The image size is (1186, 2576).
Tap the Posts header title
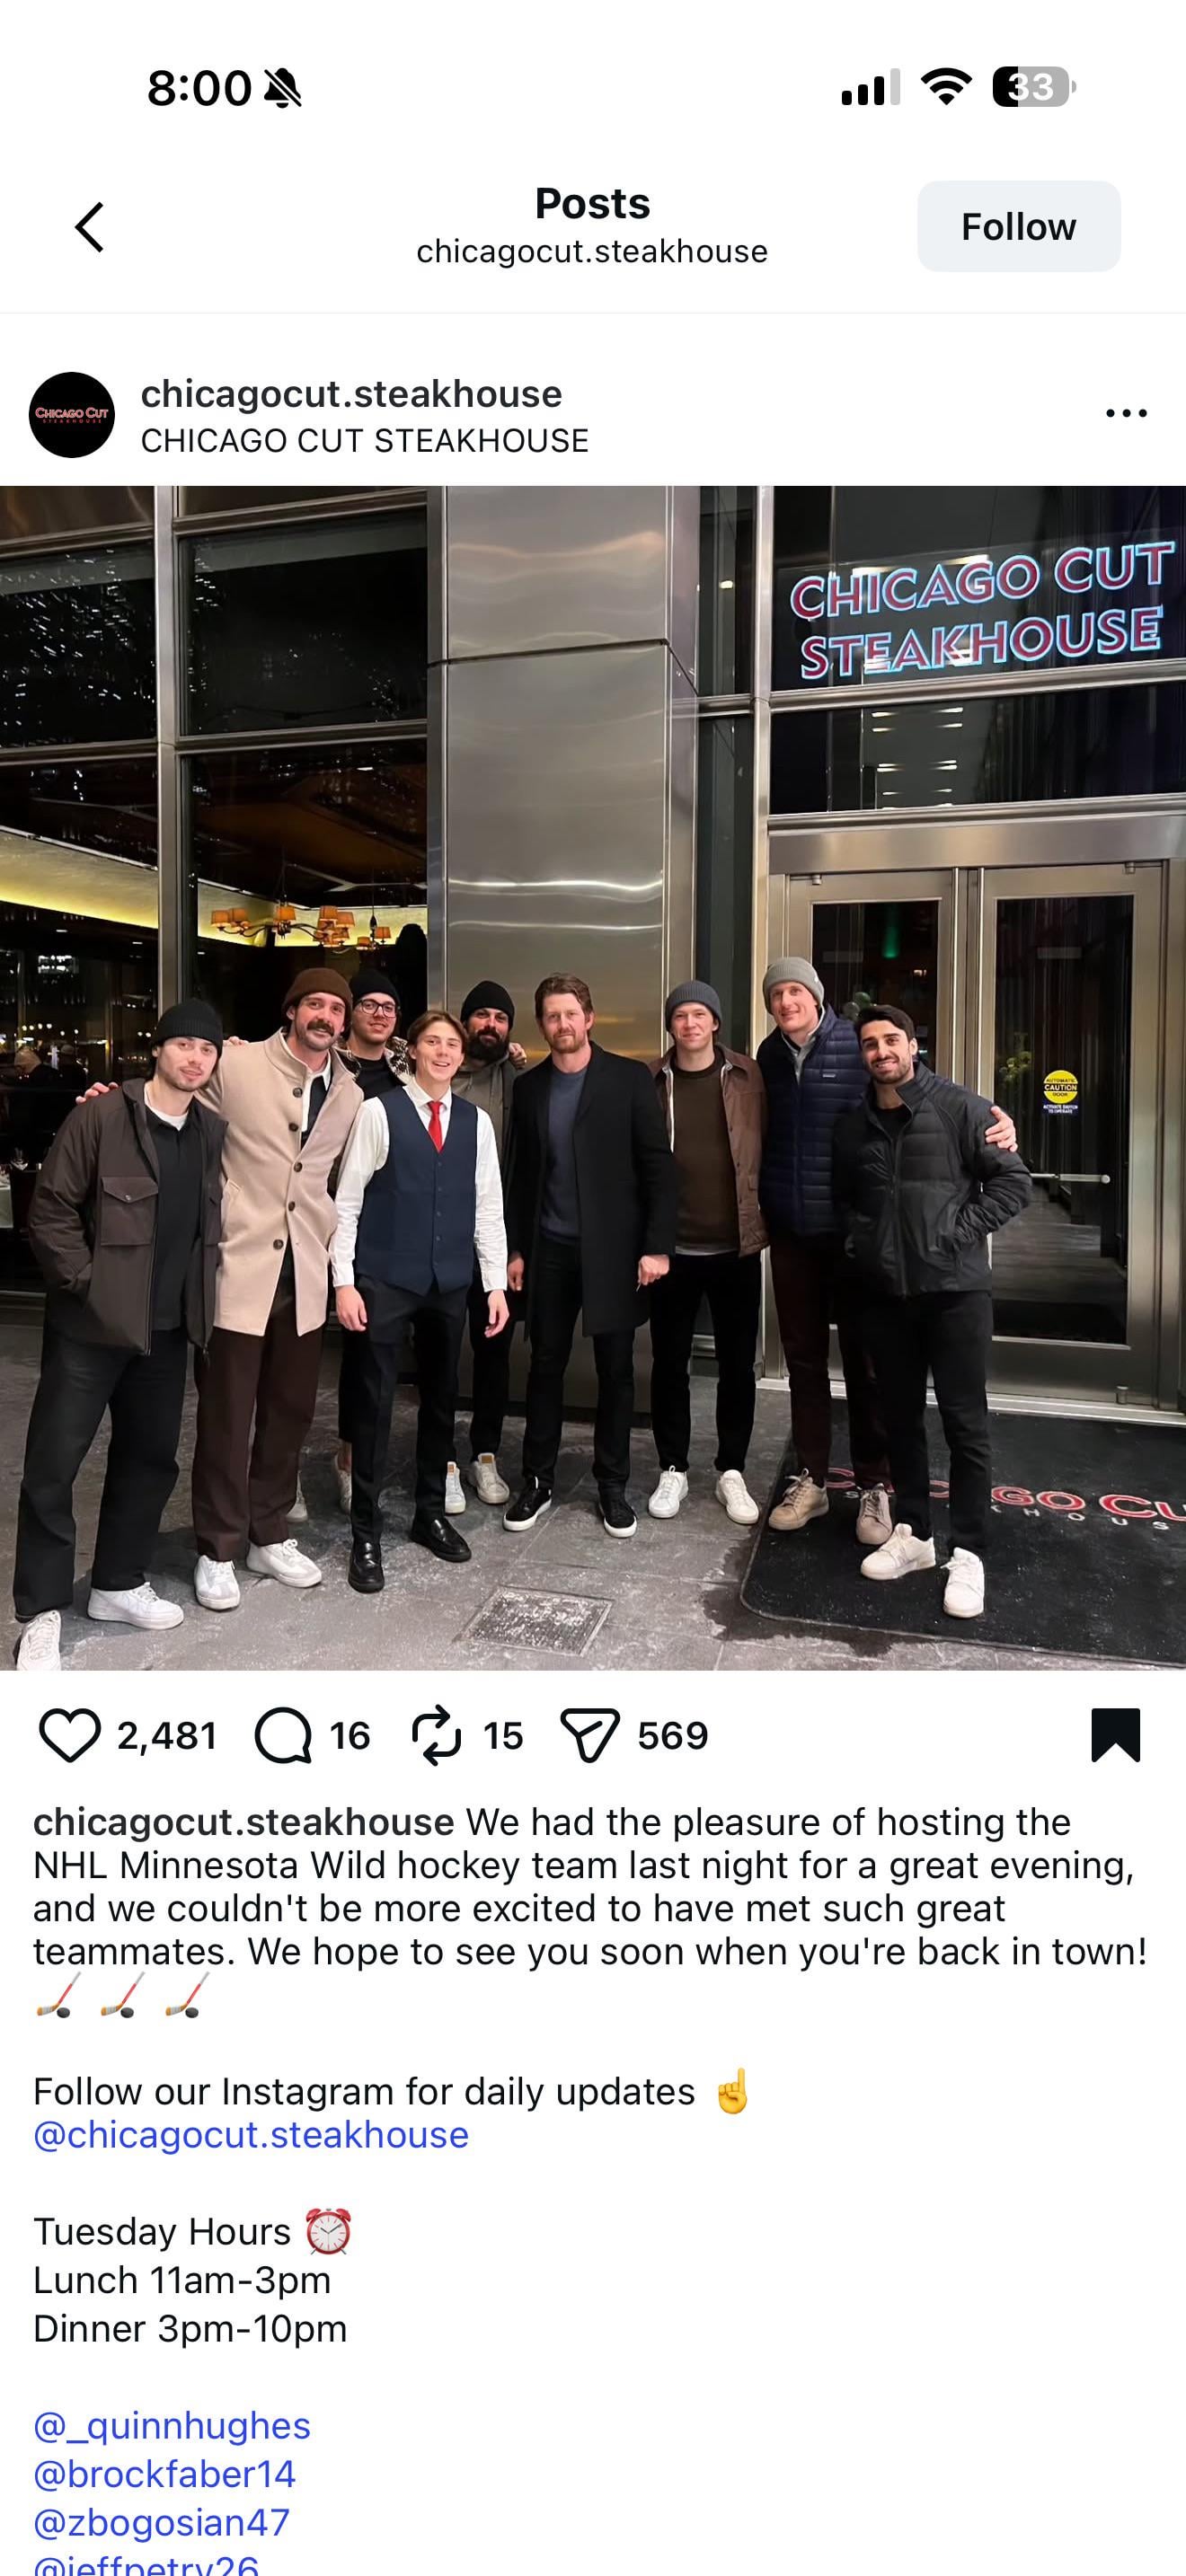tap(592, 203)
